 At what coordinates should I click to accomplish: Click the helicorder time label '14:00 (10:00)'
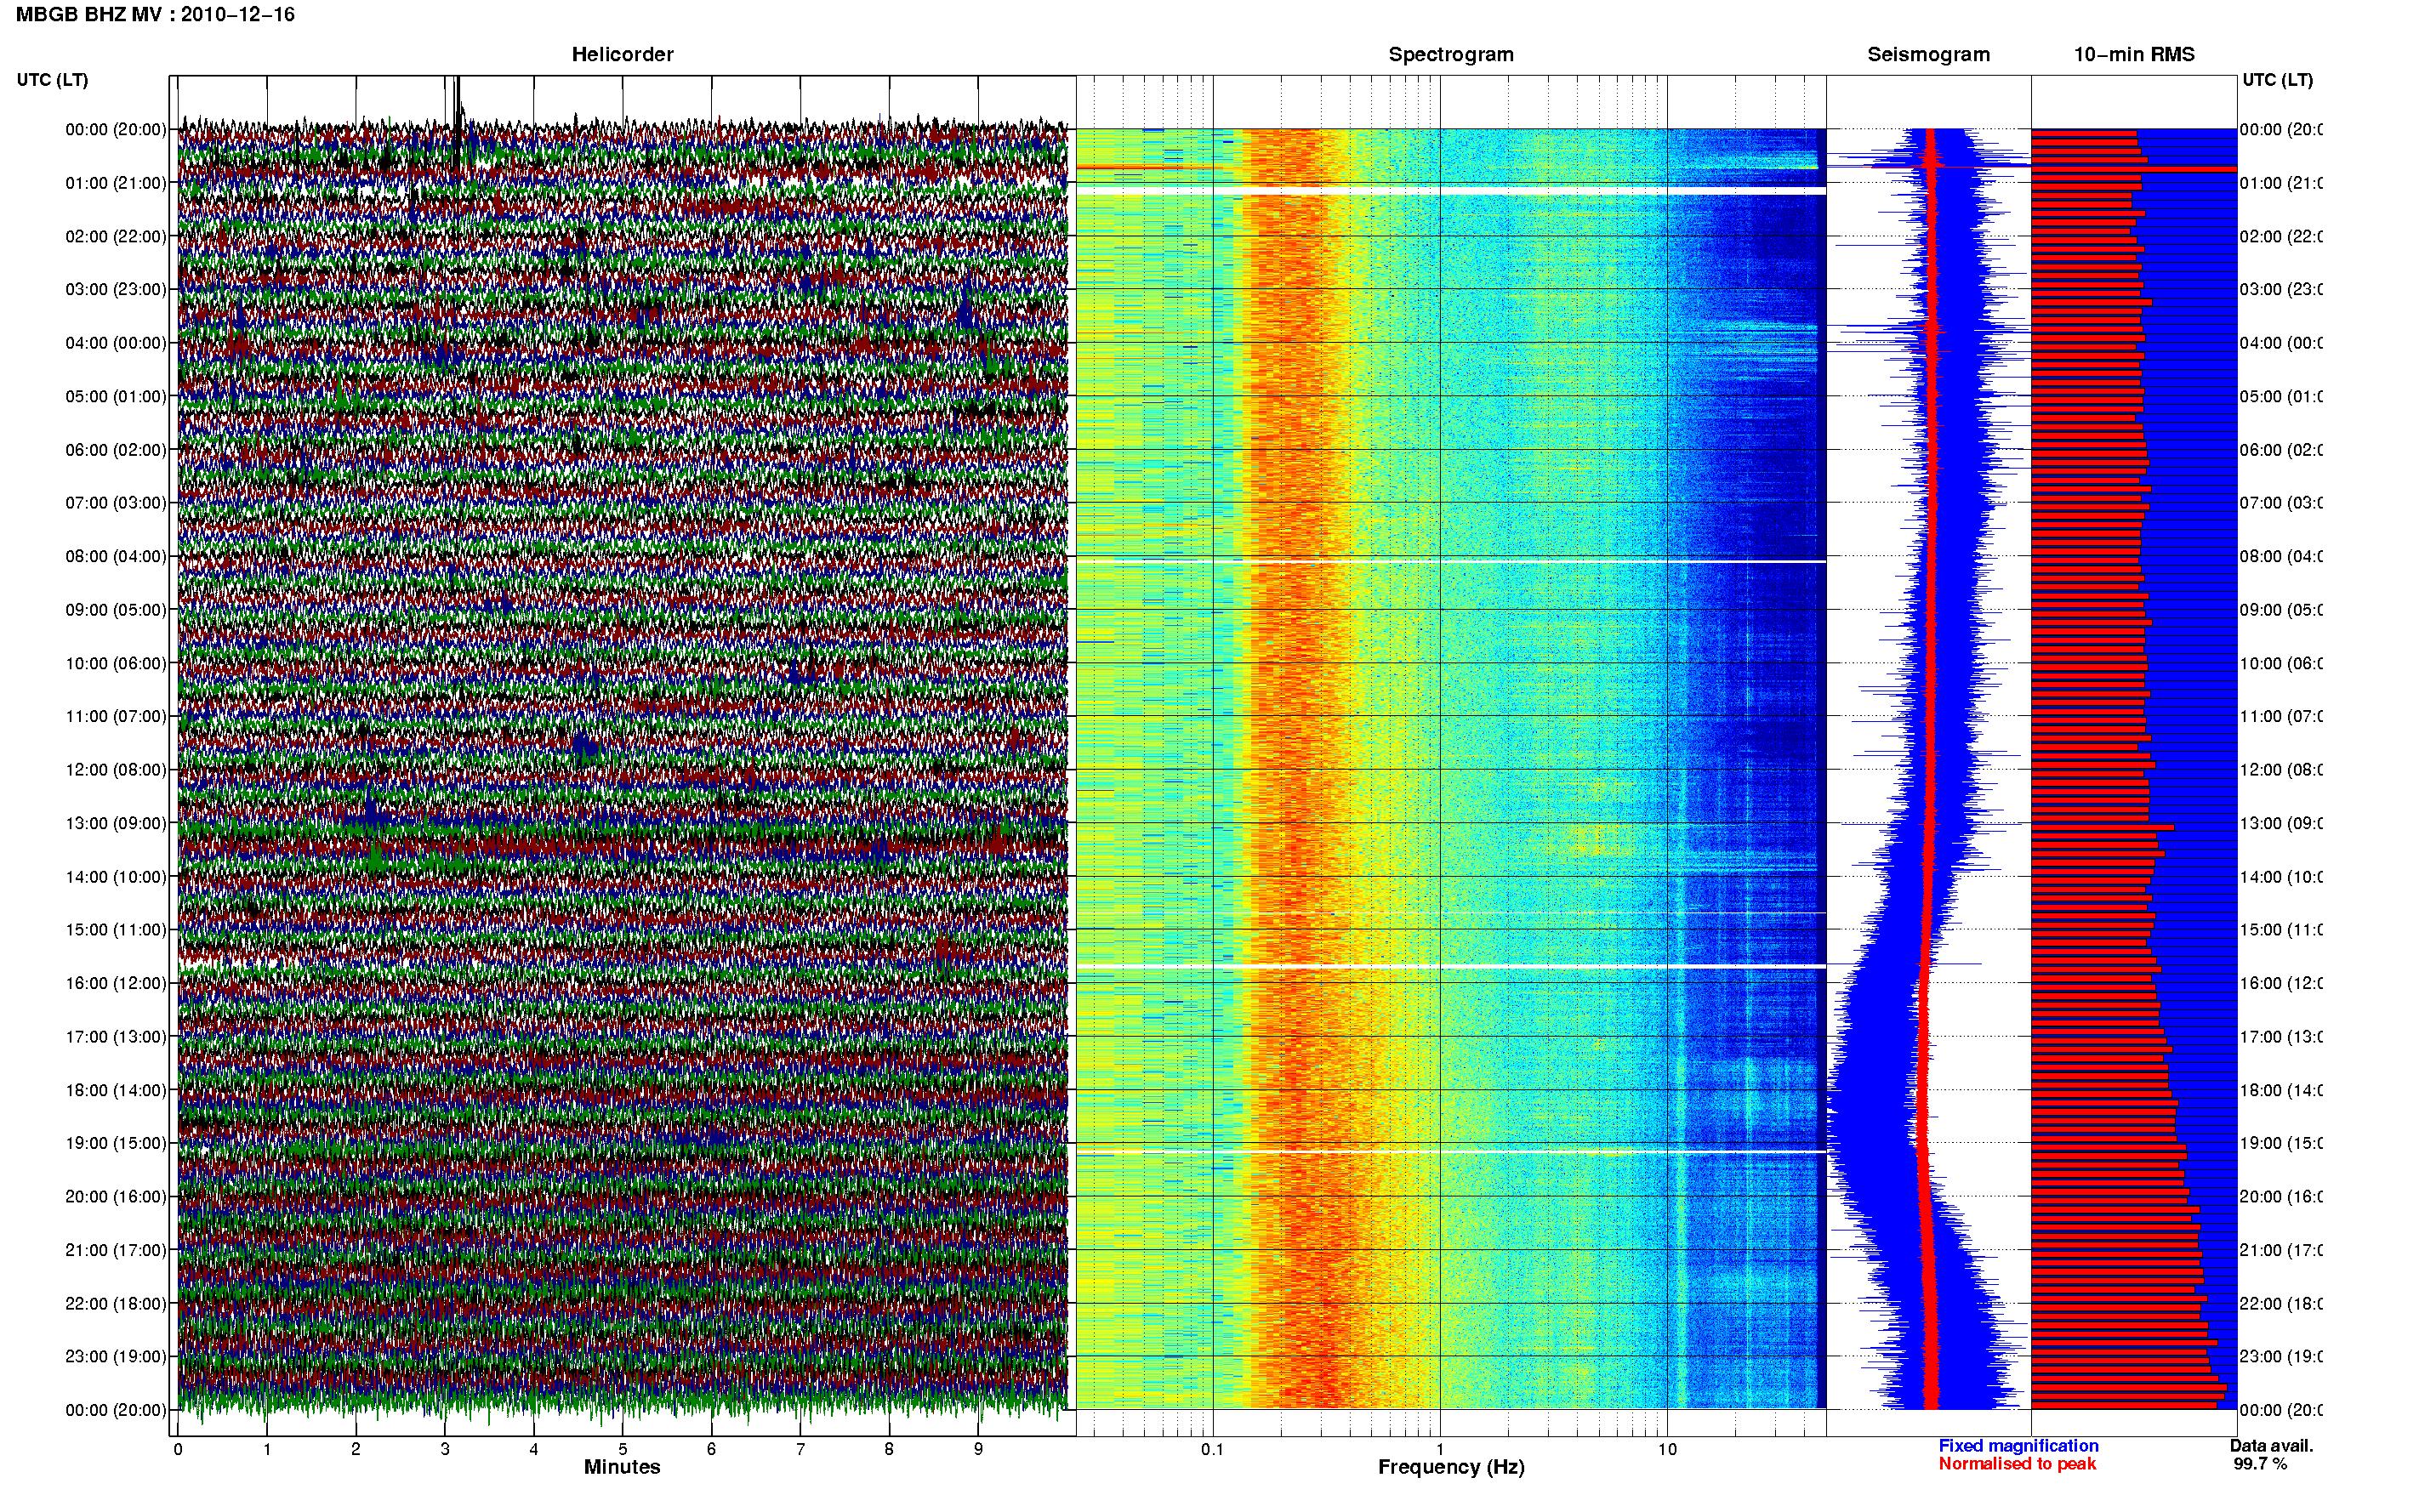click(x=116, y=877)
